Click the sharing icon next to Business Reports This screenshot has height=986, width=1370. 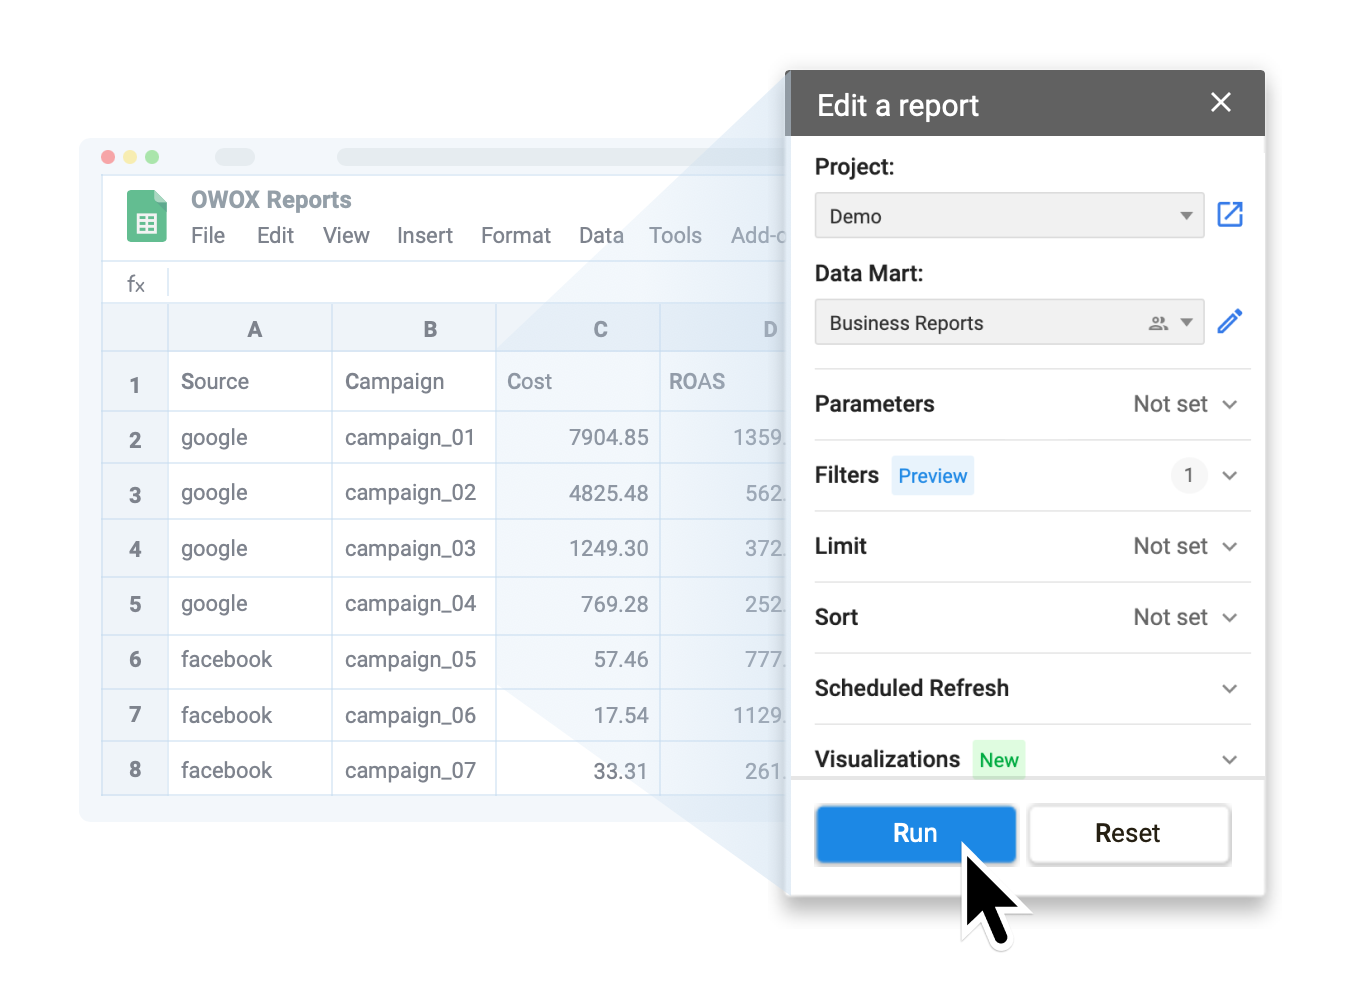pyautogui.click(x=1158, y=322)
